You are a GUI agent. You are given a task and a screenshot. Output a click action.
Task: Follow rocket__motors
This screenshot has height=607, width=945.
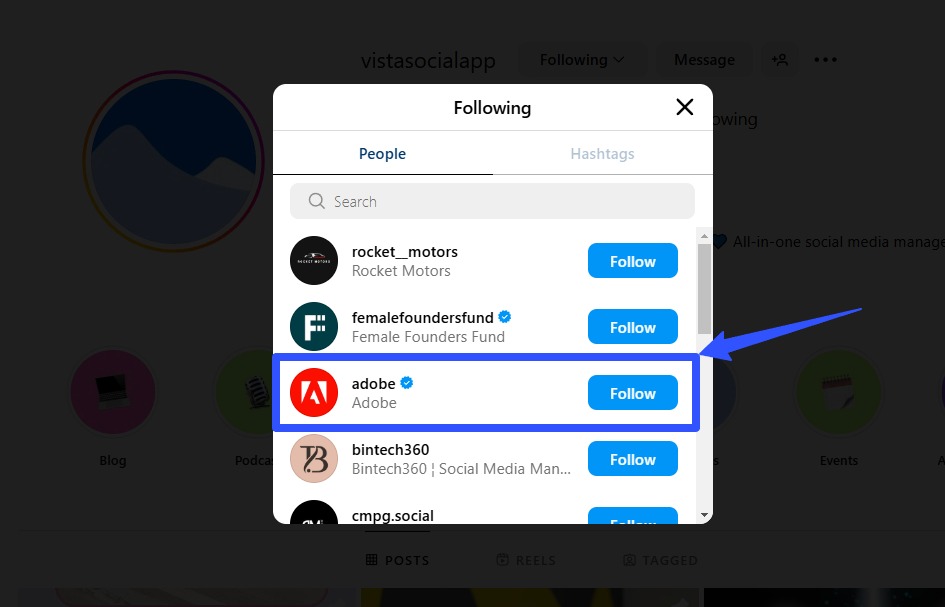(632, 261)
